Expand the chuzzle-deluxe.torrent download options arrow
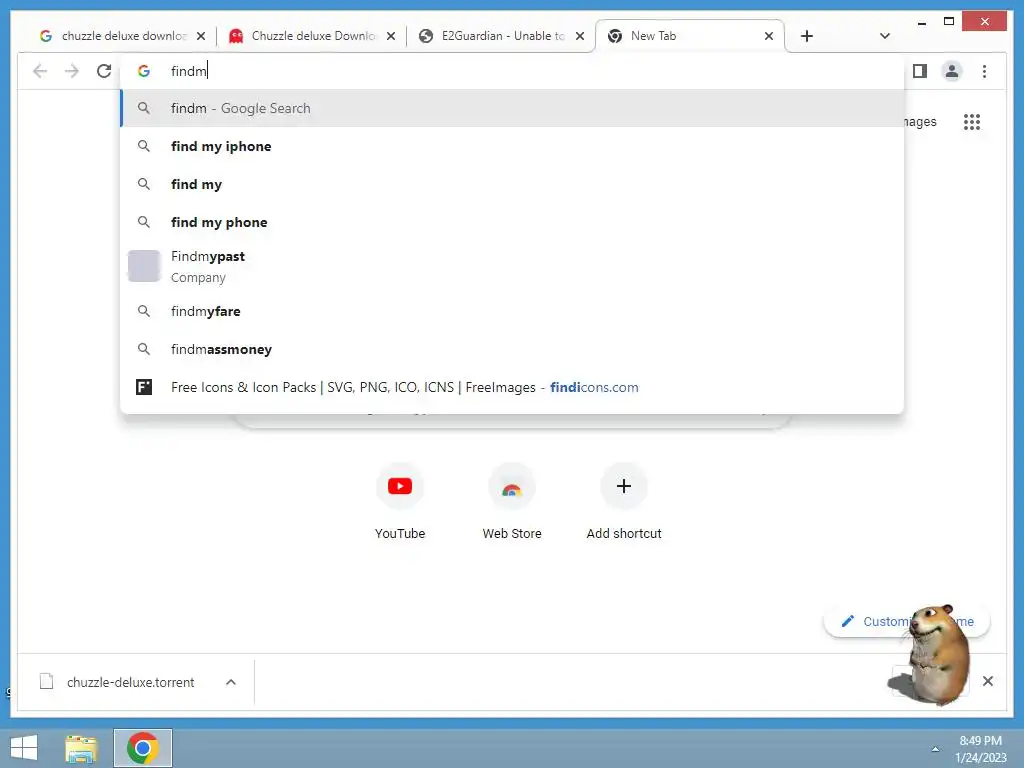Viewport: 1024px width, 768px height. [x=231, y=682]
